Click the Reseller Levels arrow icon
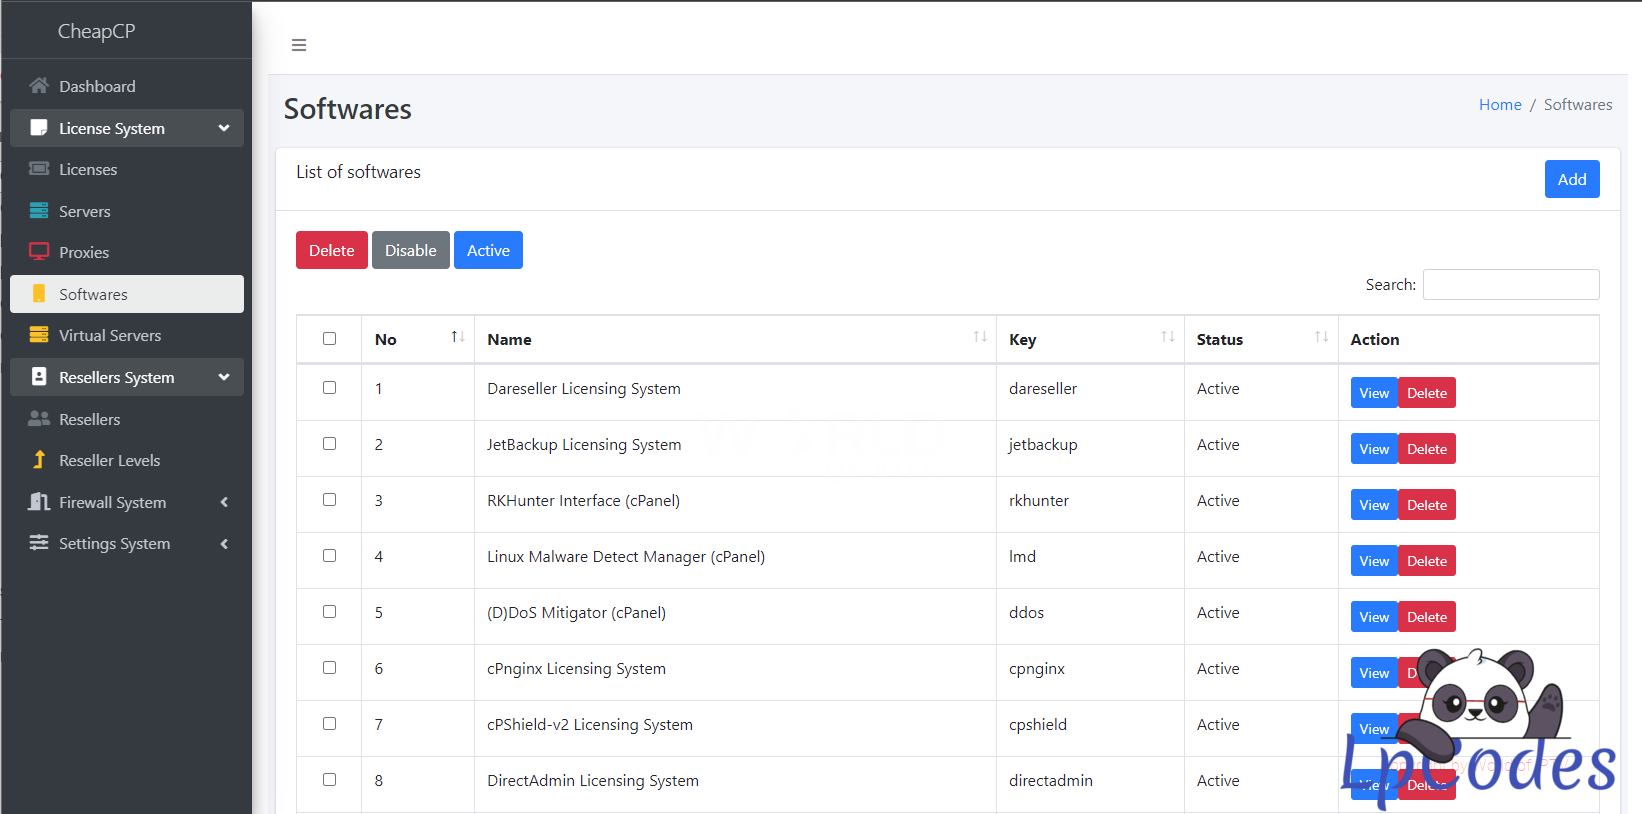 (39, 460)
